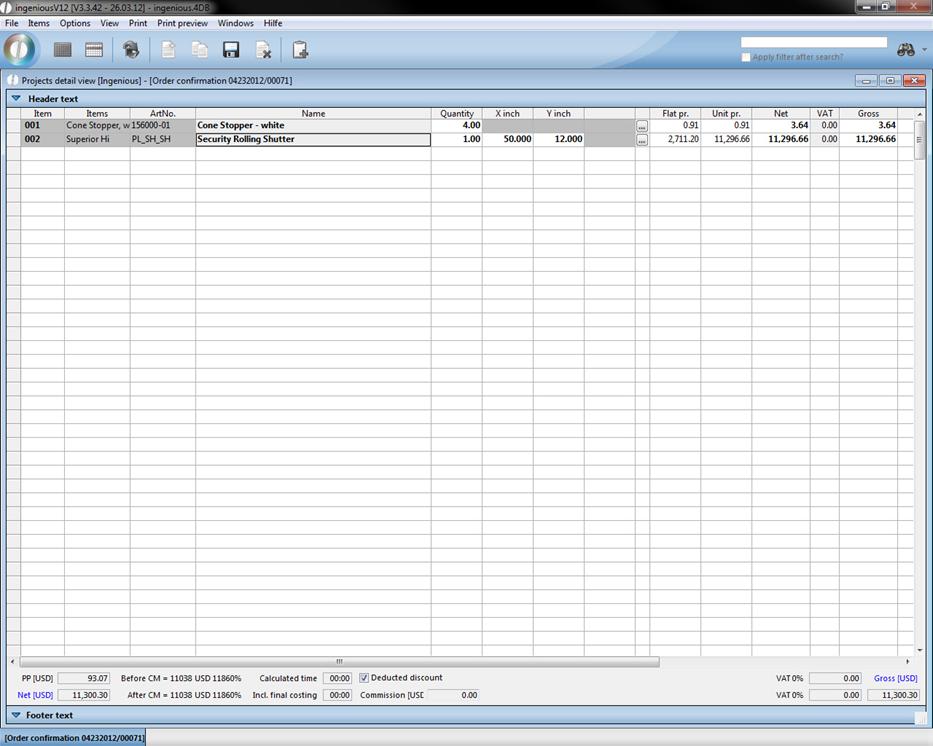
Task: Expand the Footer text section
Action: coord(16,715)
